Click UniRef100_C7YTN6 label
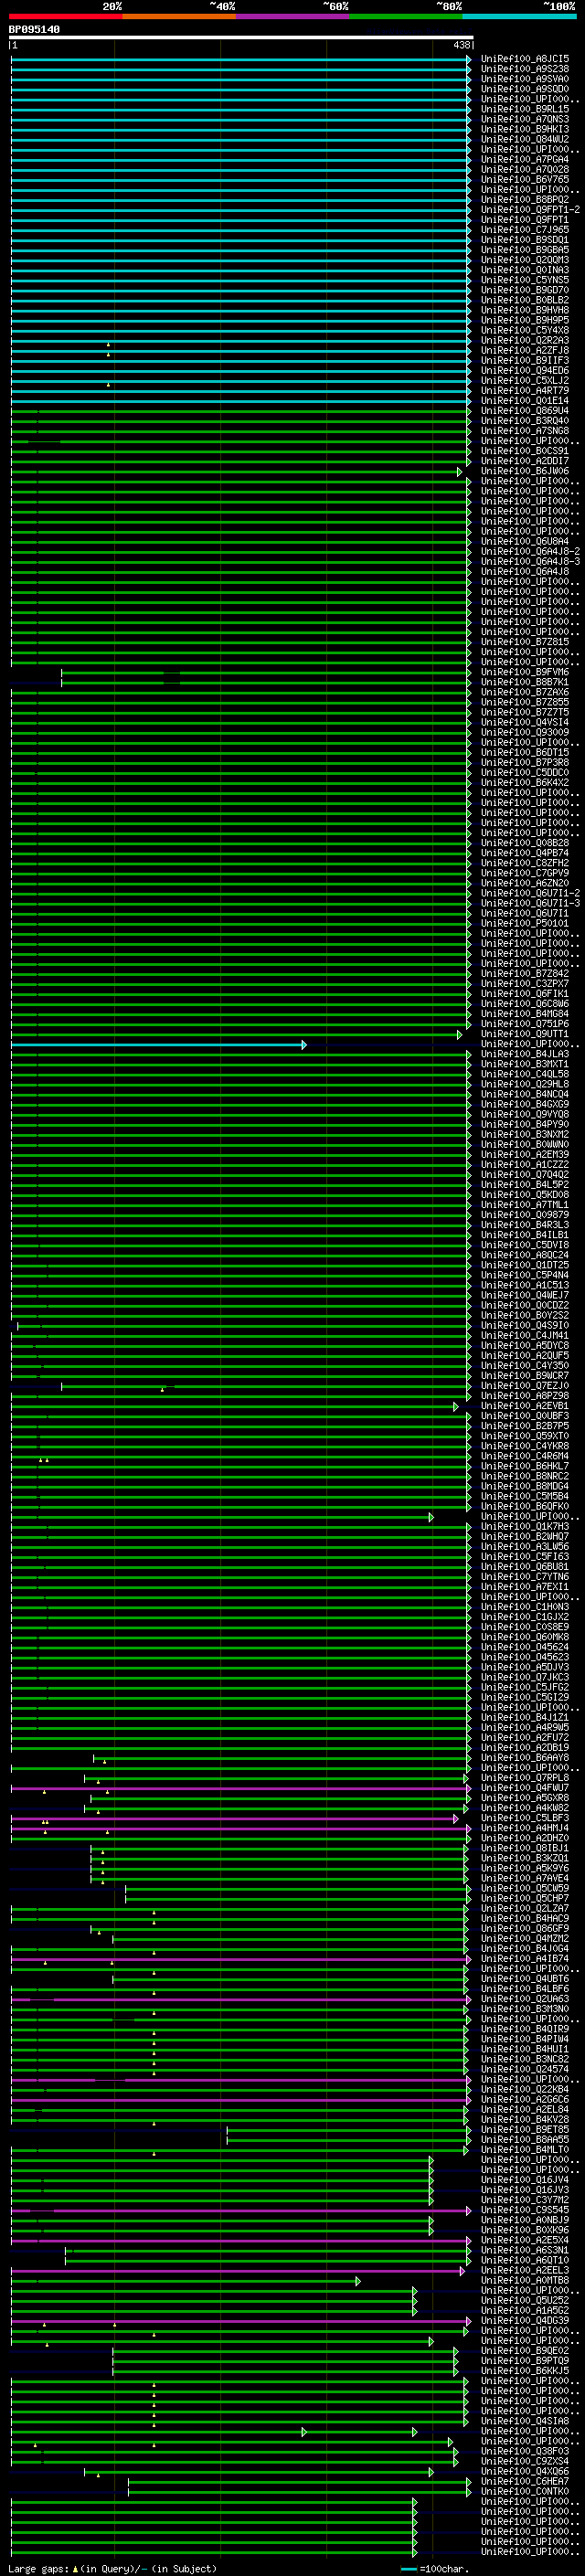 tap(525, 1576)
